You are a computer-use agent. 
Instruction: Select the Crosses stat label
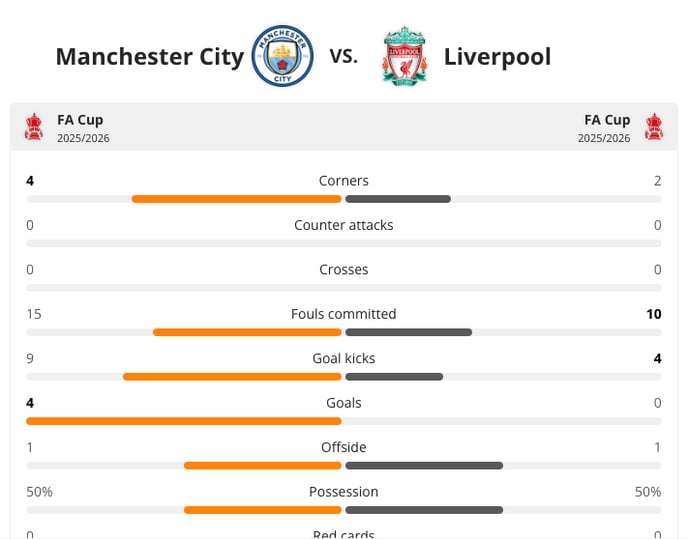[x=344, y=270]
